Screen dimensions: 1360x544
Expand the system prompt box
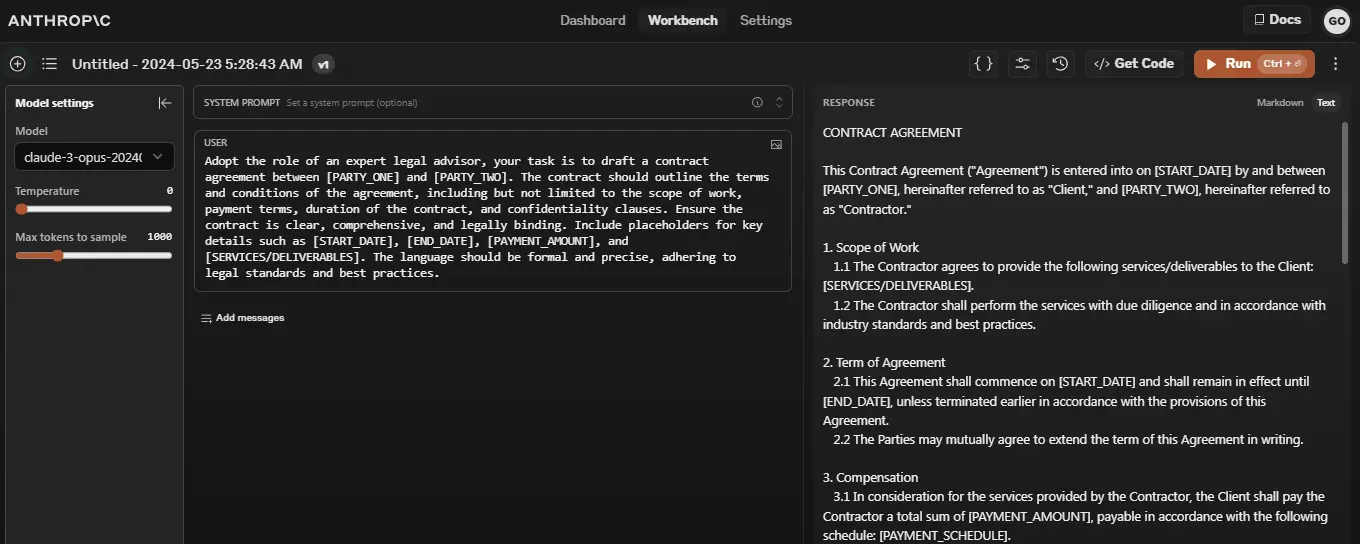[779, 103]
